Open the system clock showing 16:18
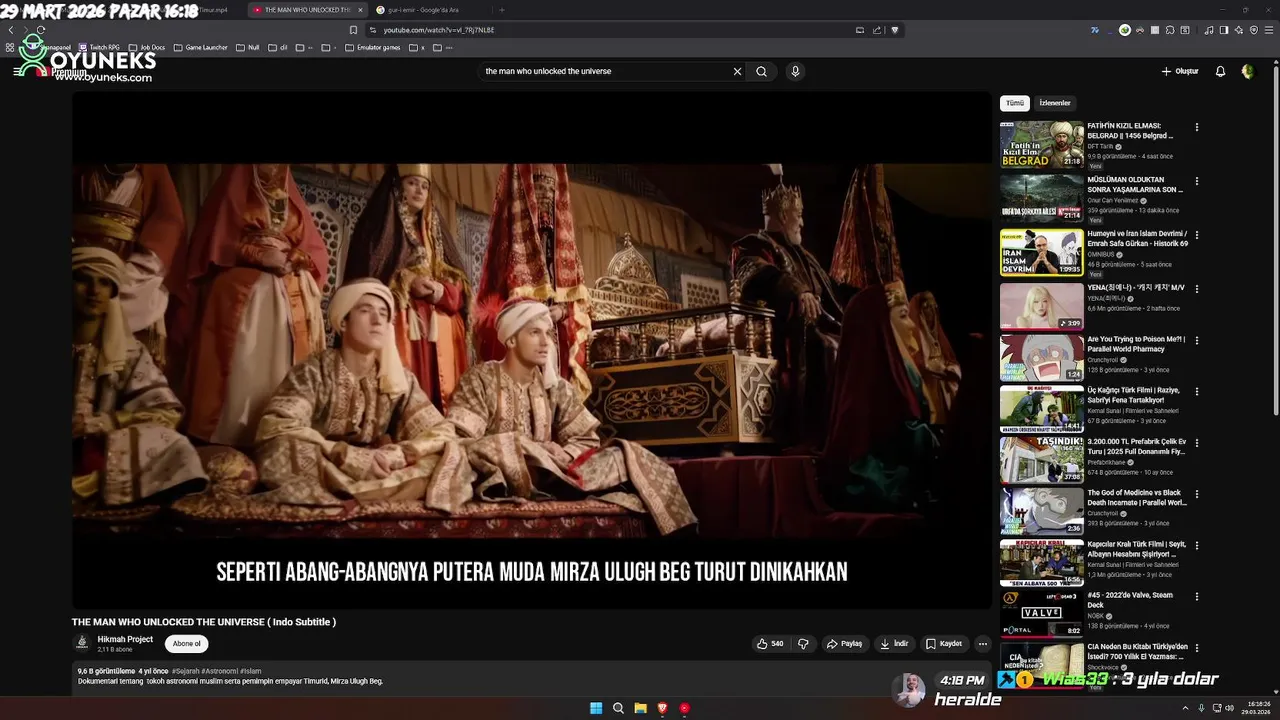The height and width of the screenshot is (720, 1280). 1256,708
